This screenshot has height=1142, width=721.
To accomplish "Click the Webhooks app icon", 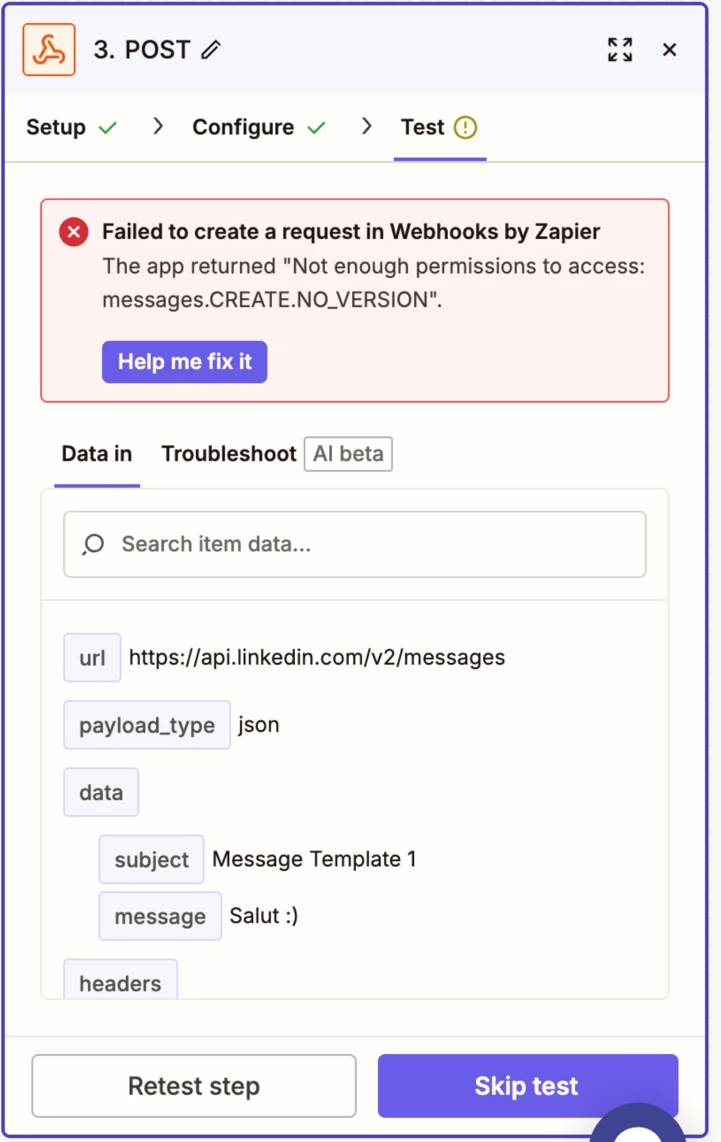I will click(49, 49).
